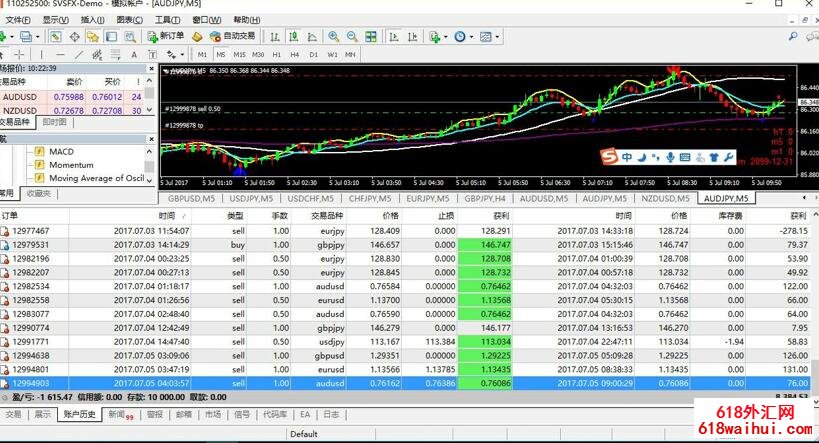Open the Navigator star-folder icon
The width and height of the screenshot is (819, 443).
point(92,37)
